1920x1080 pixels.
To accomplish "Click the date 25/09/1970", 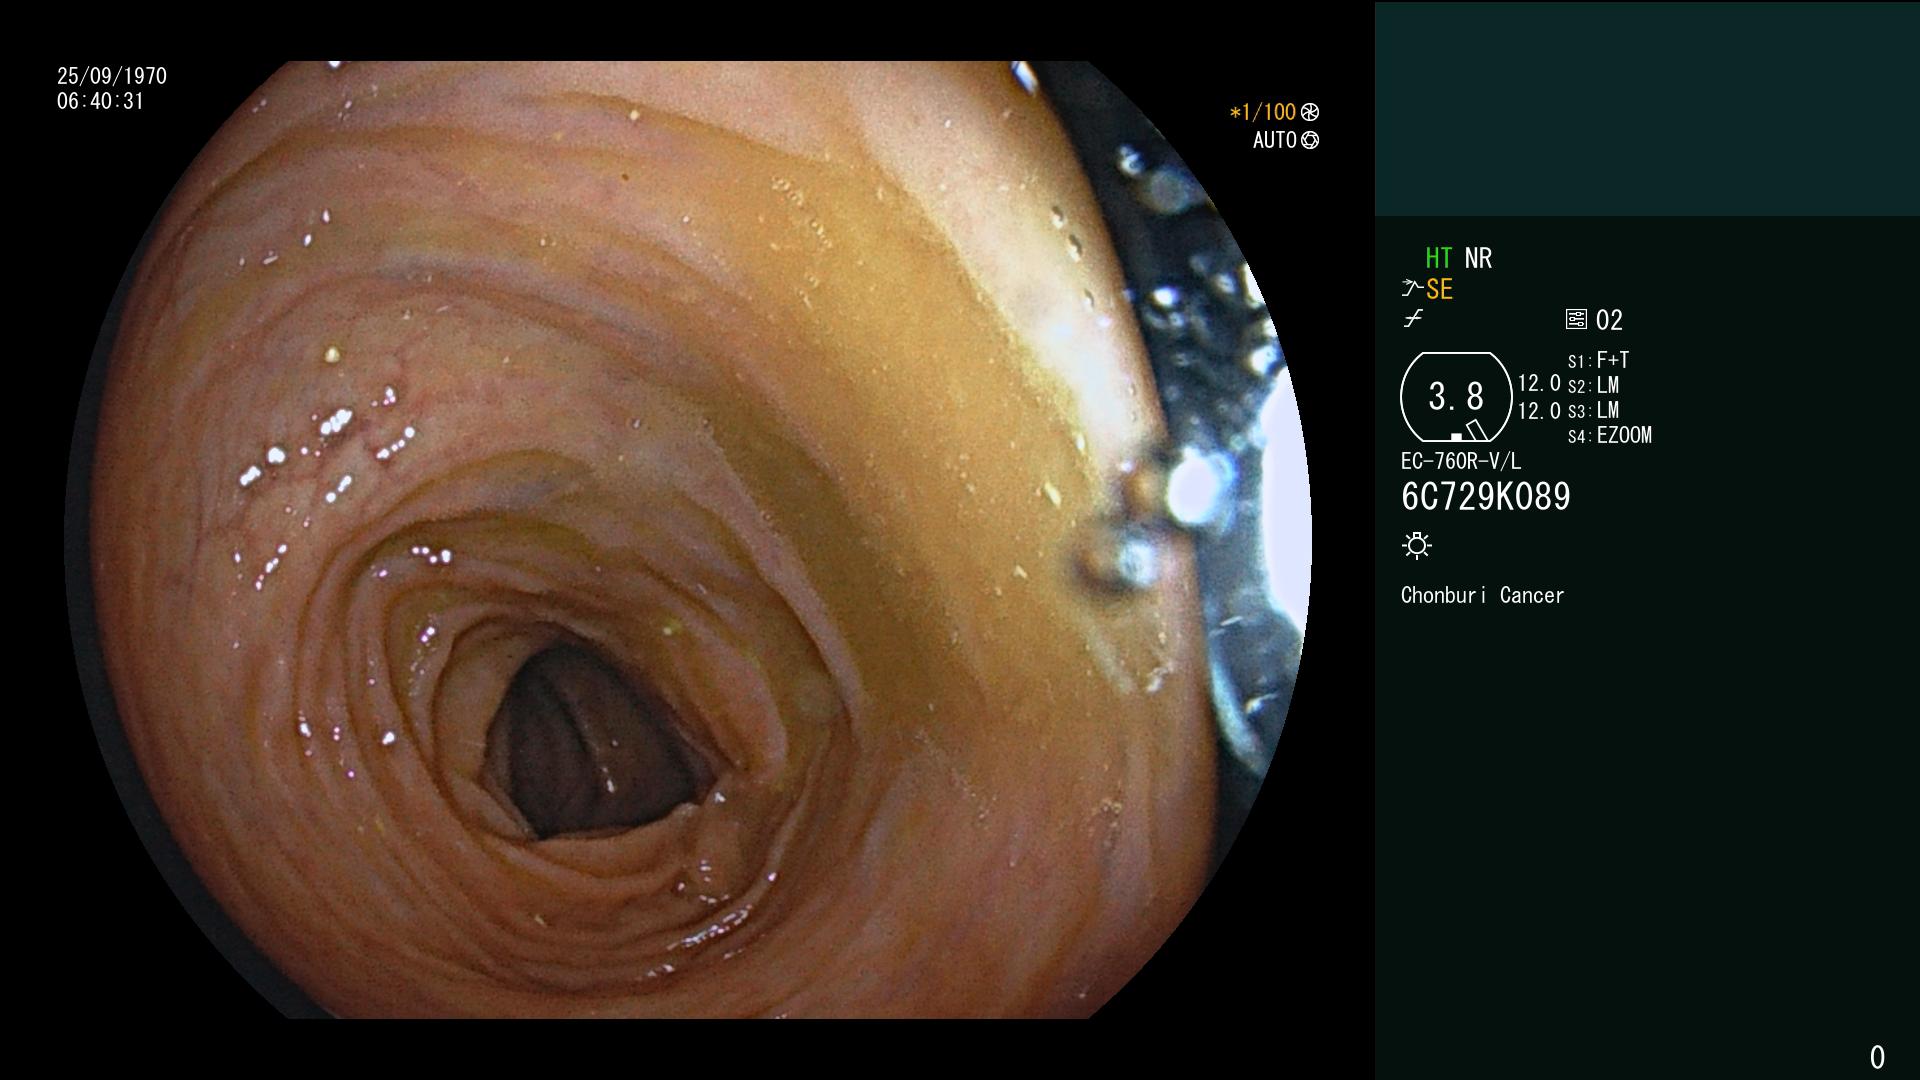I will pyautogui.click(x=112, y=76).
